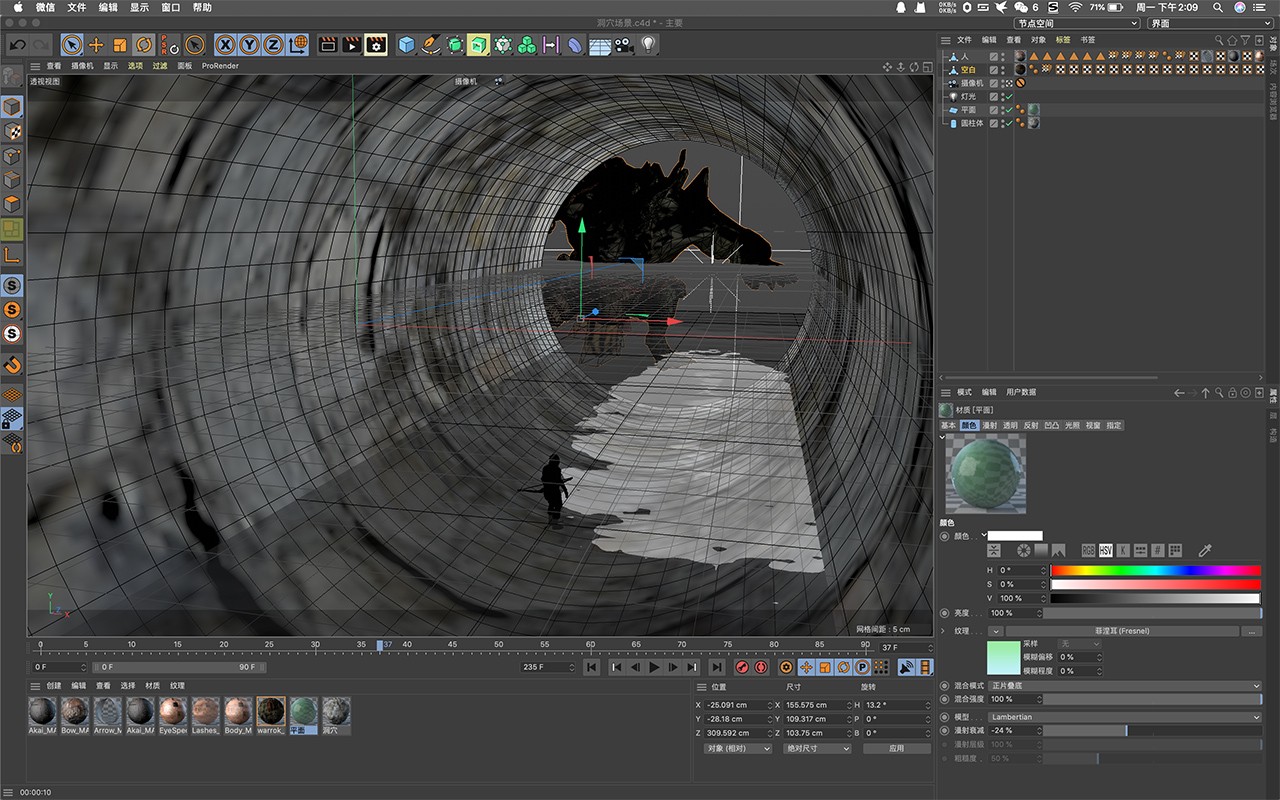Open the 反射 material tab
The image size is (1280, 800).
pos(1030,425)
